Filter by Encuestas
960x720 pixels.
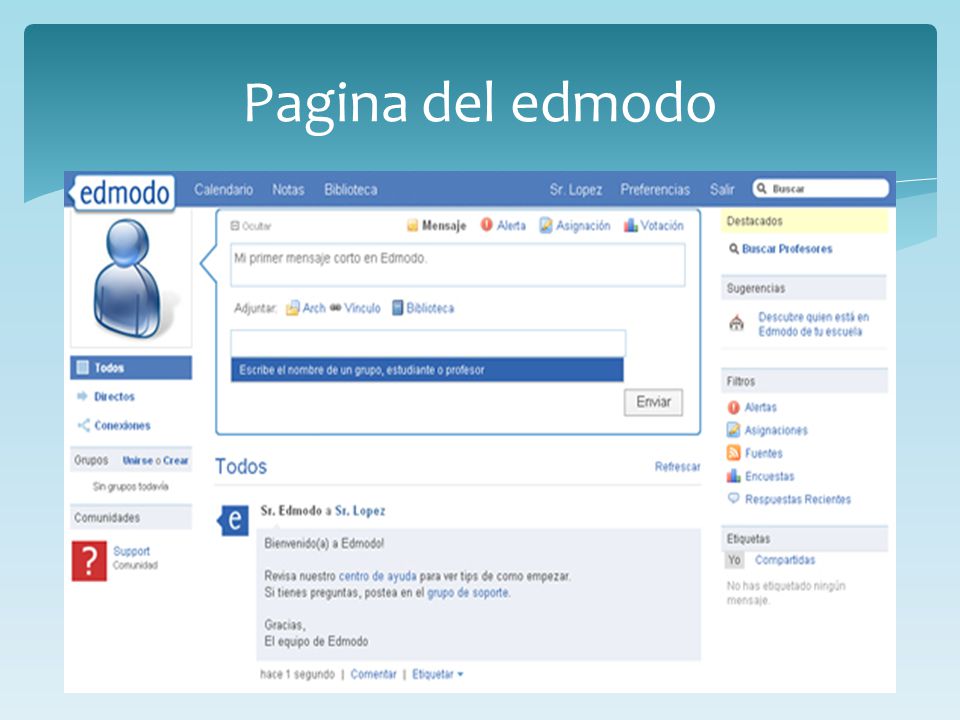pos(770,476)
